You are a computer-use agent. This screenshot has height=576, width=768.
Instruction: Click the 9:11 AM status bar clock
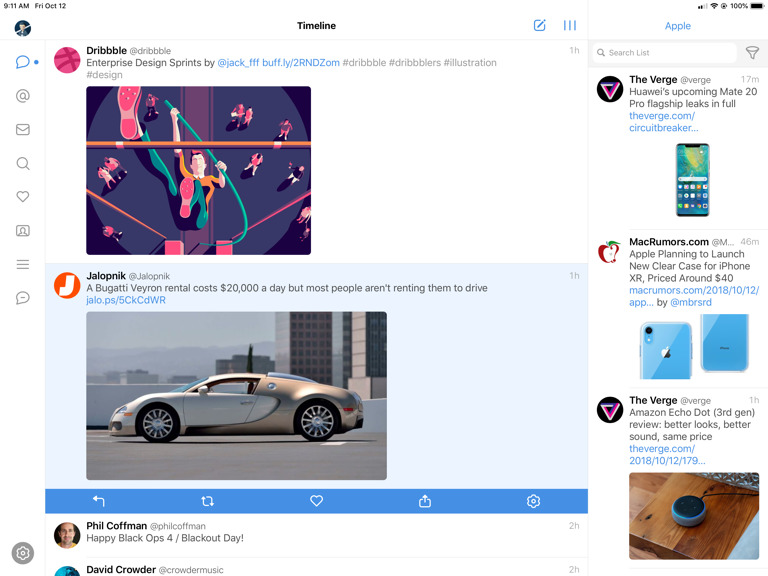tap(16, 6)
